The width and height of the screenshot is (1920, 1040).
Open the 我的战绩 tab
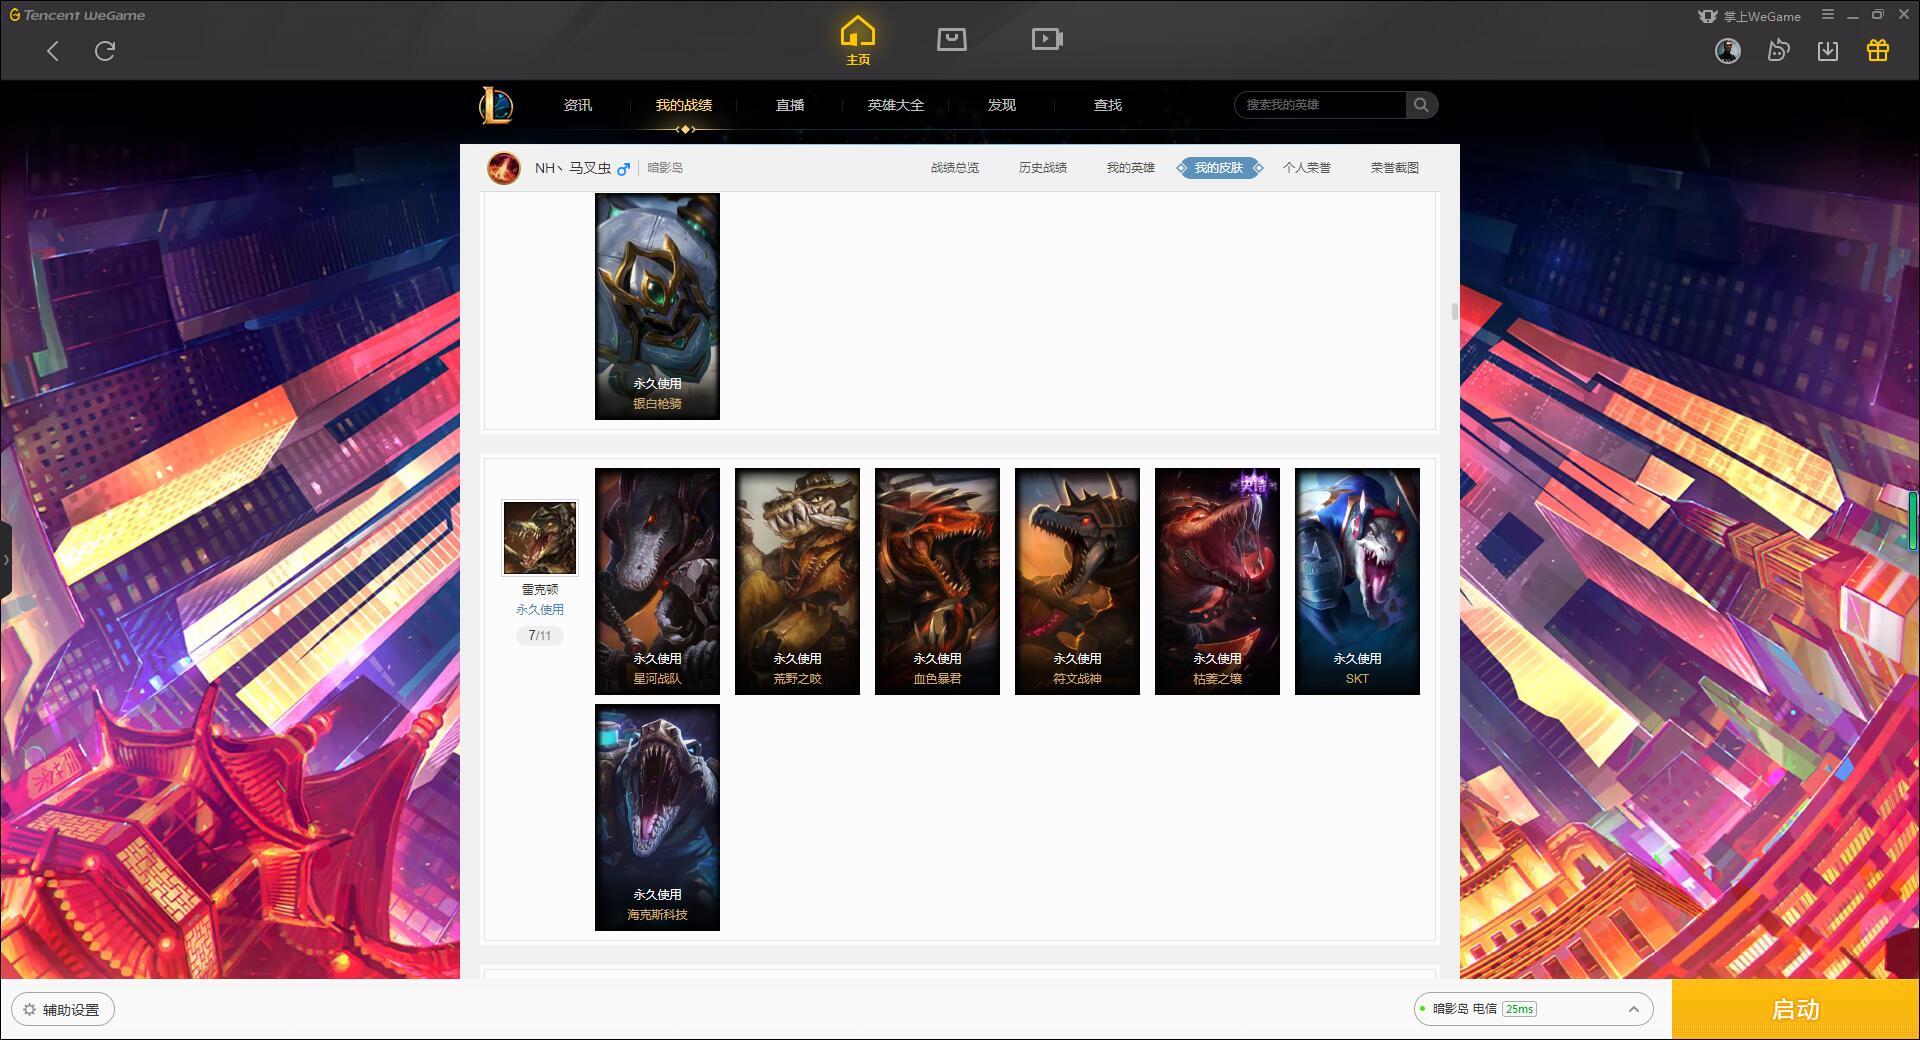pos(684,105)
